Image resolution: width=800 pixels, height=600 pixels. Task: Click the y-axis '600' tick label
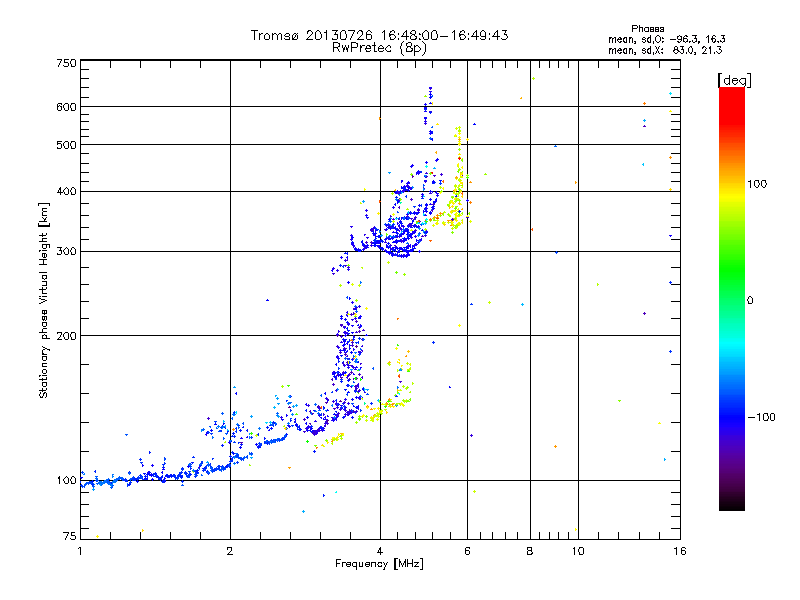tap(66, 107)
